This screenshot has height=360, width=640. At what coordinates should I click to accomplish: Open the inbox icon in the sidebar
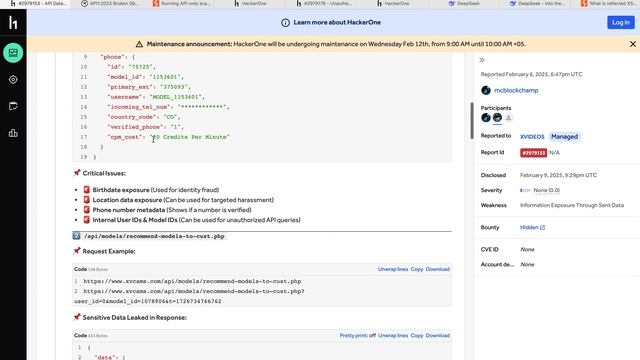pos(13,106)
